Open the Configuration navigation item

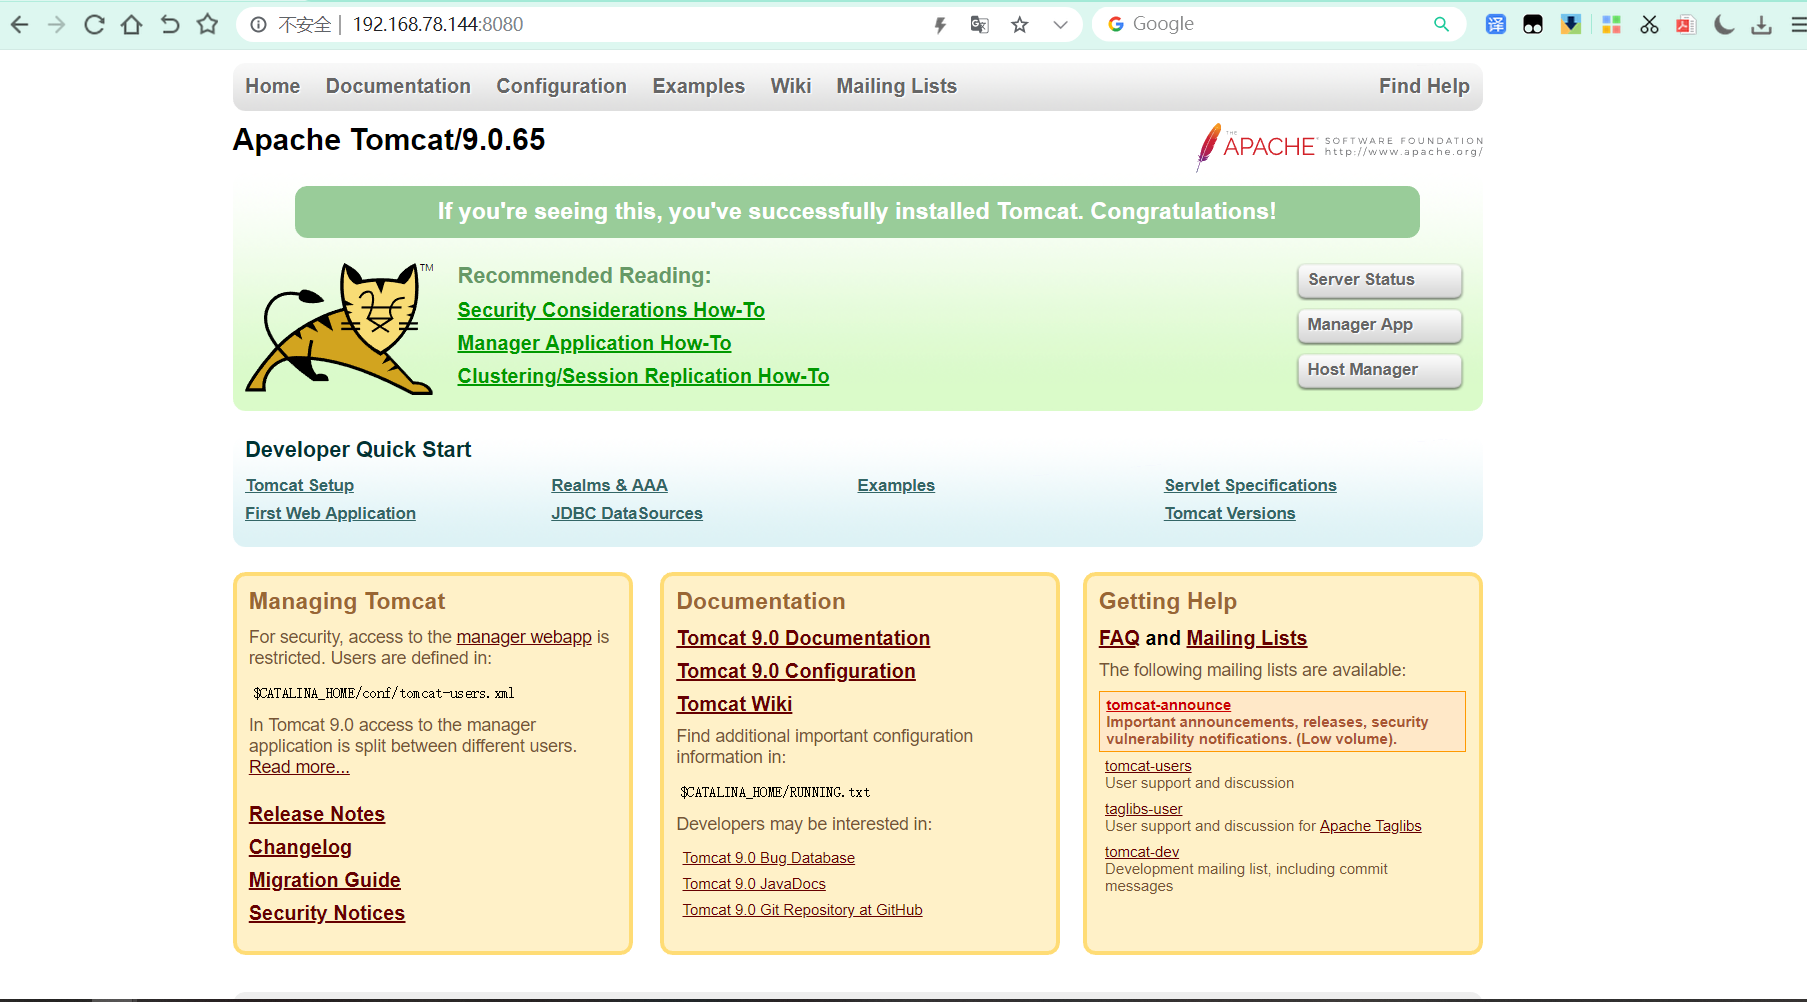click(562, 87)
